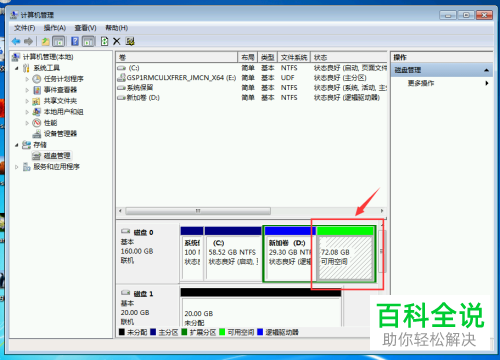Select 磁盘管理 in the tree
Screen dimensions: 500x360
coord(57,156)
